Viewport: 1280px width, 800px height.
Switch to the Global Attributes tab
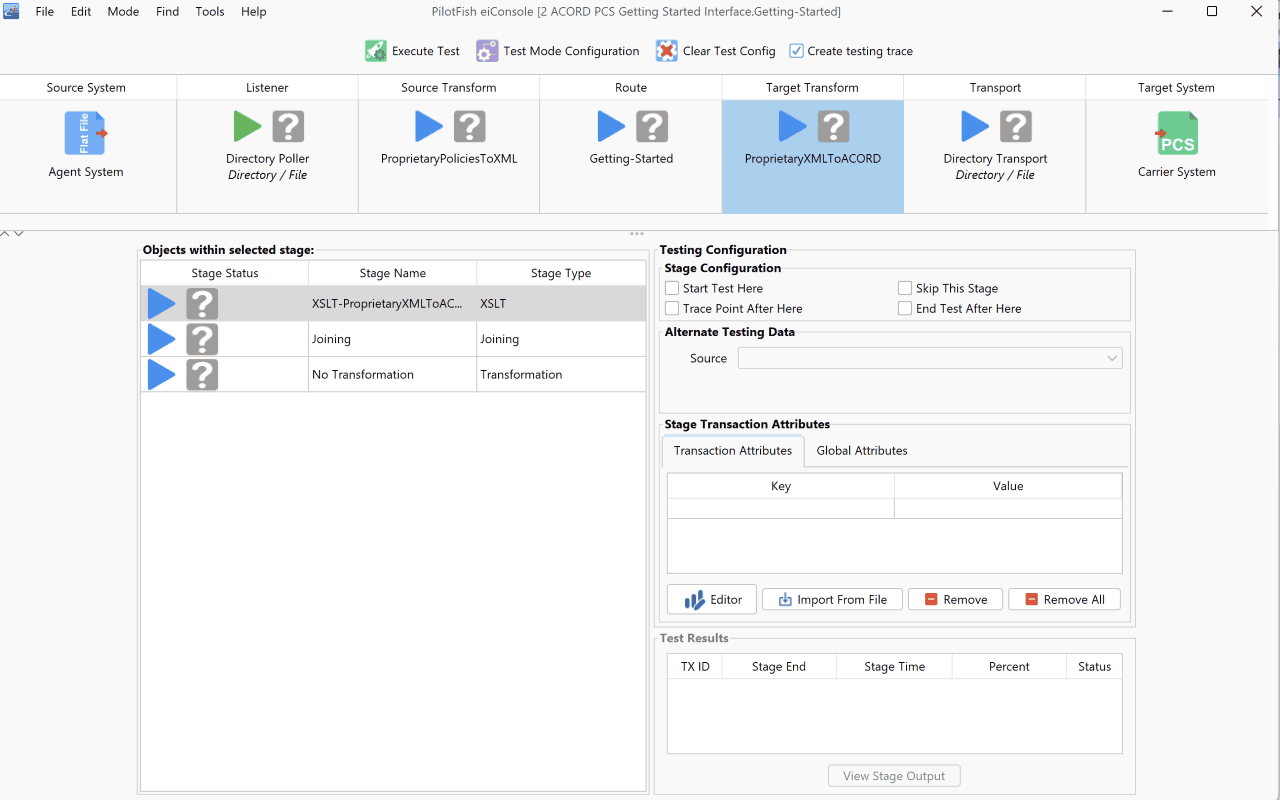[x=862, y=451]
